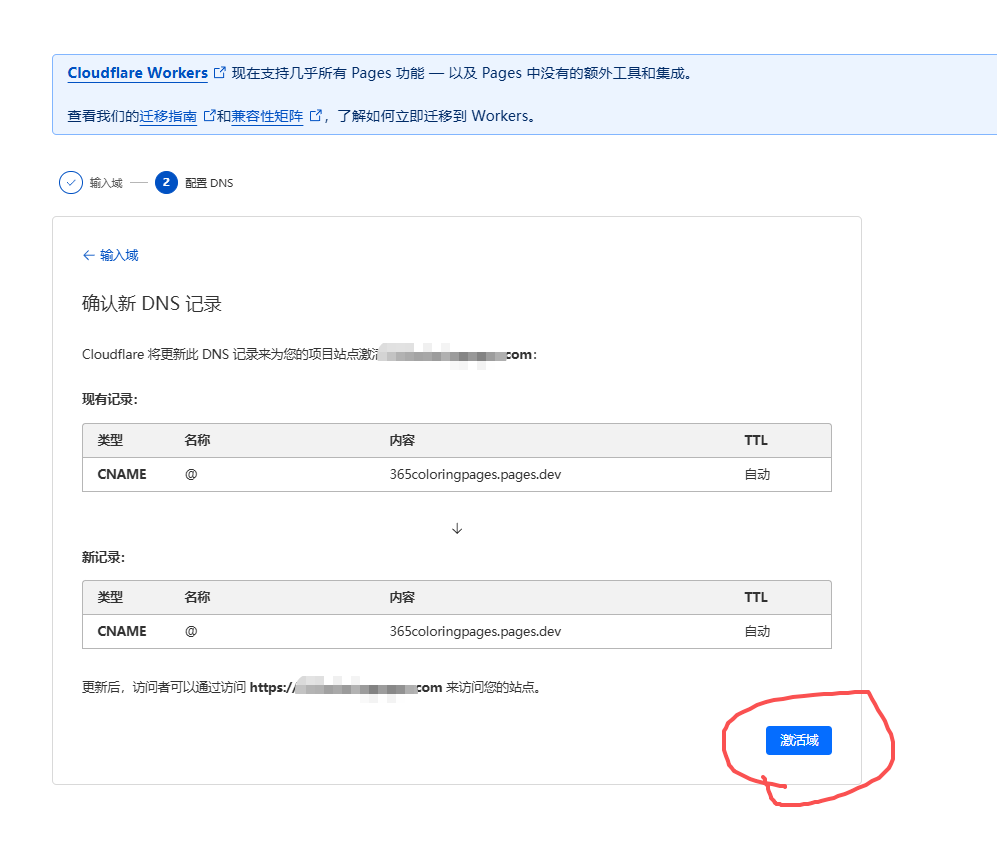The width and height of the screenshot is (997, 845).
Task: Click the down arrow between record tables
Action: click(x=457, y=528)
